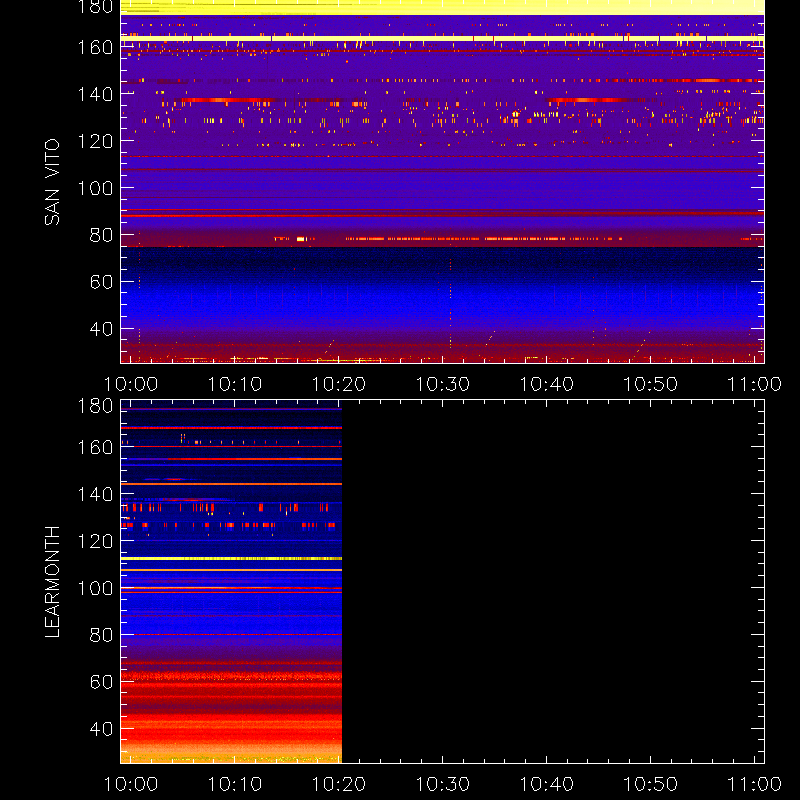Click the bright yellow band near 165 in San Vito
The image size is (800, 800).
point(442,38)
